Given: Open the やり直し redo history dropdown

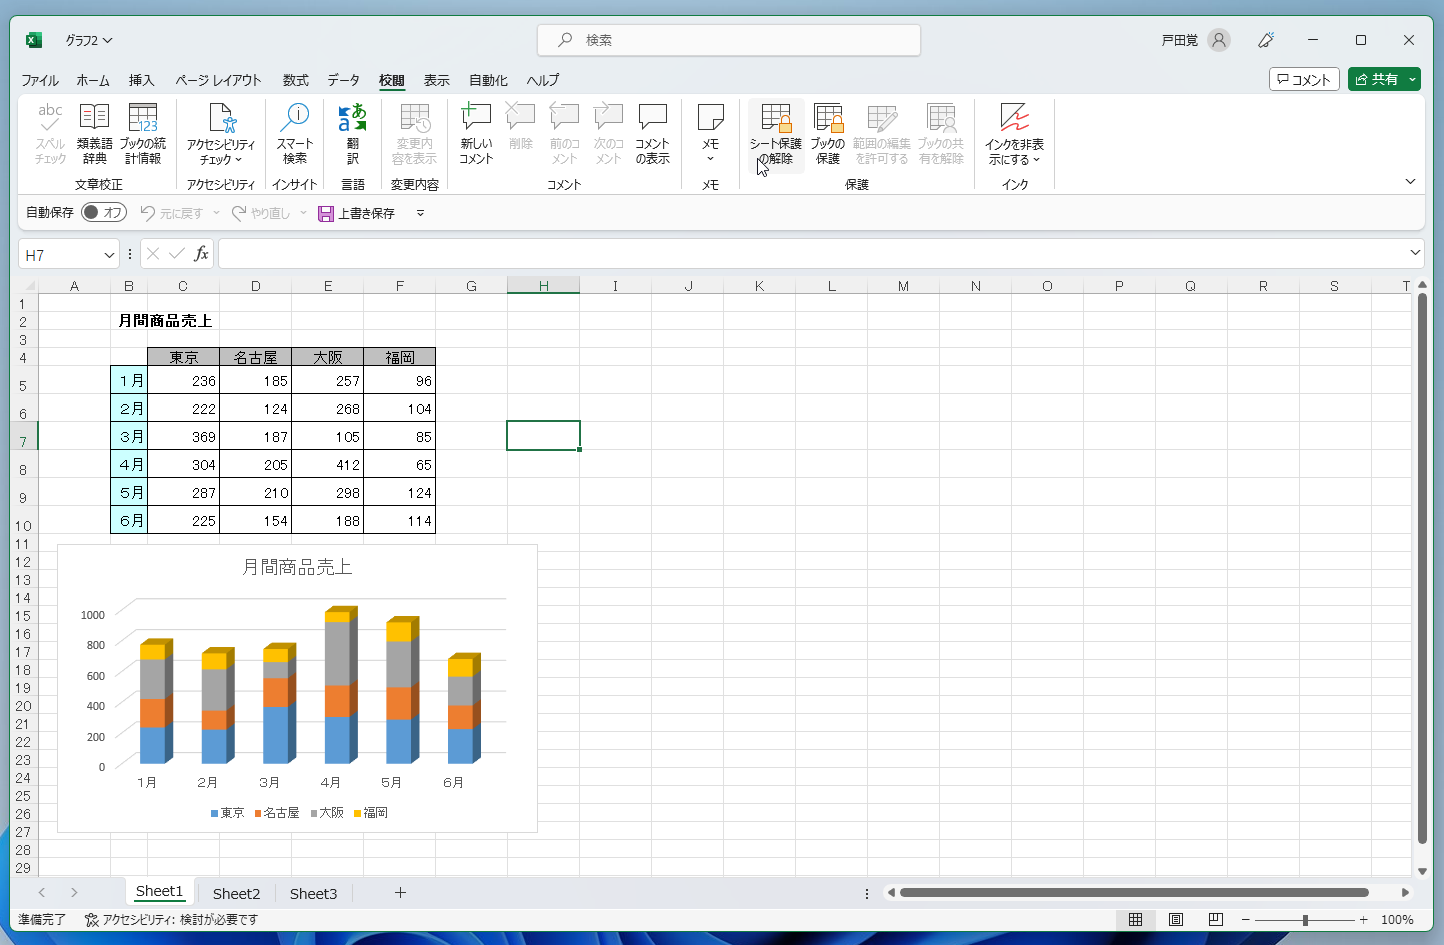Looking at the screenshot, I should point(303,213).
